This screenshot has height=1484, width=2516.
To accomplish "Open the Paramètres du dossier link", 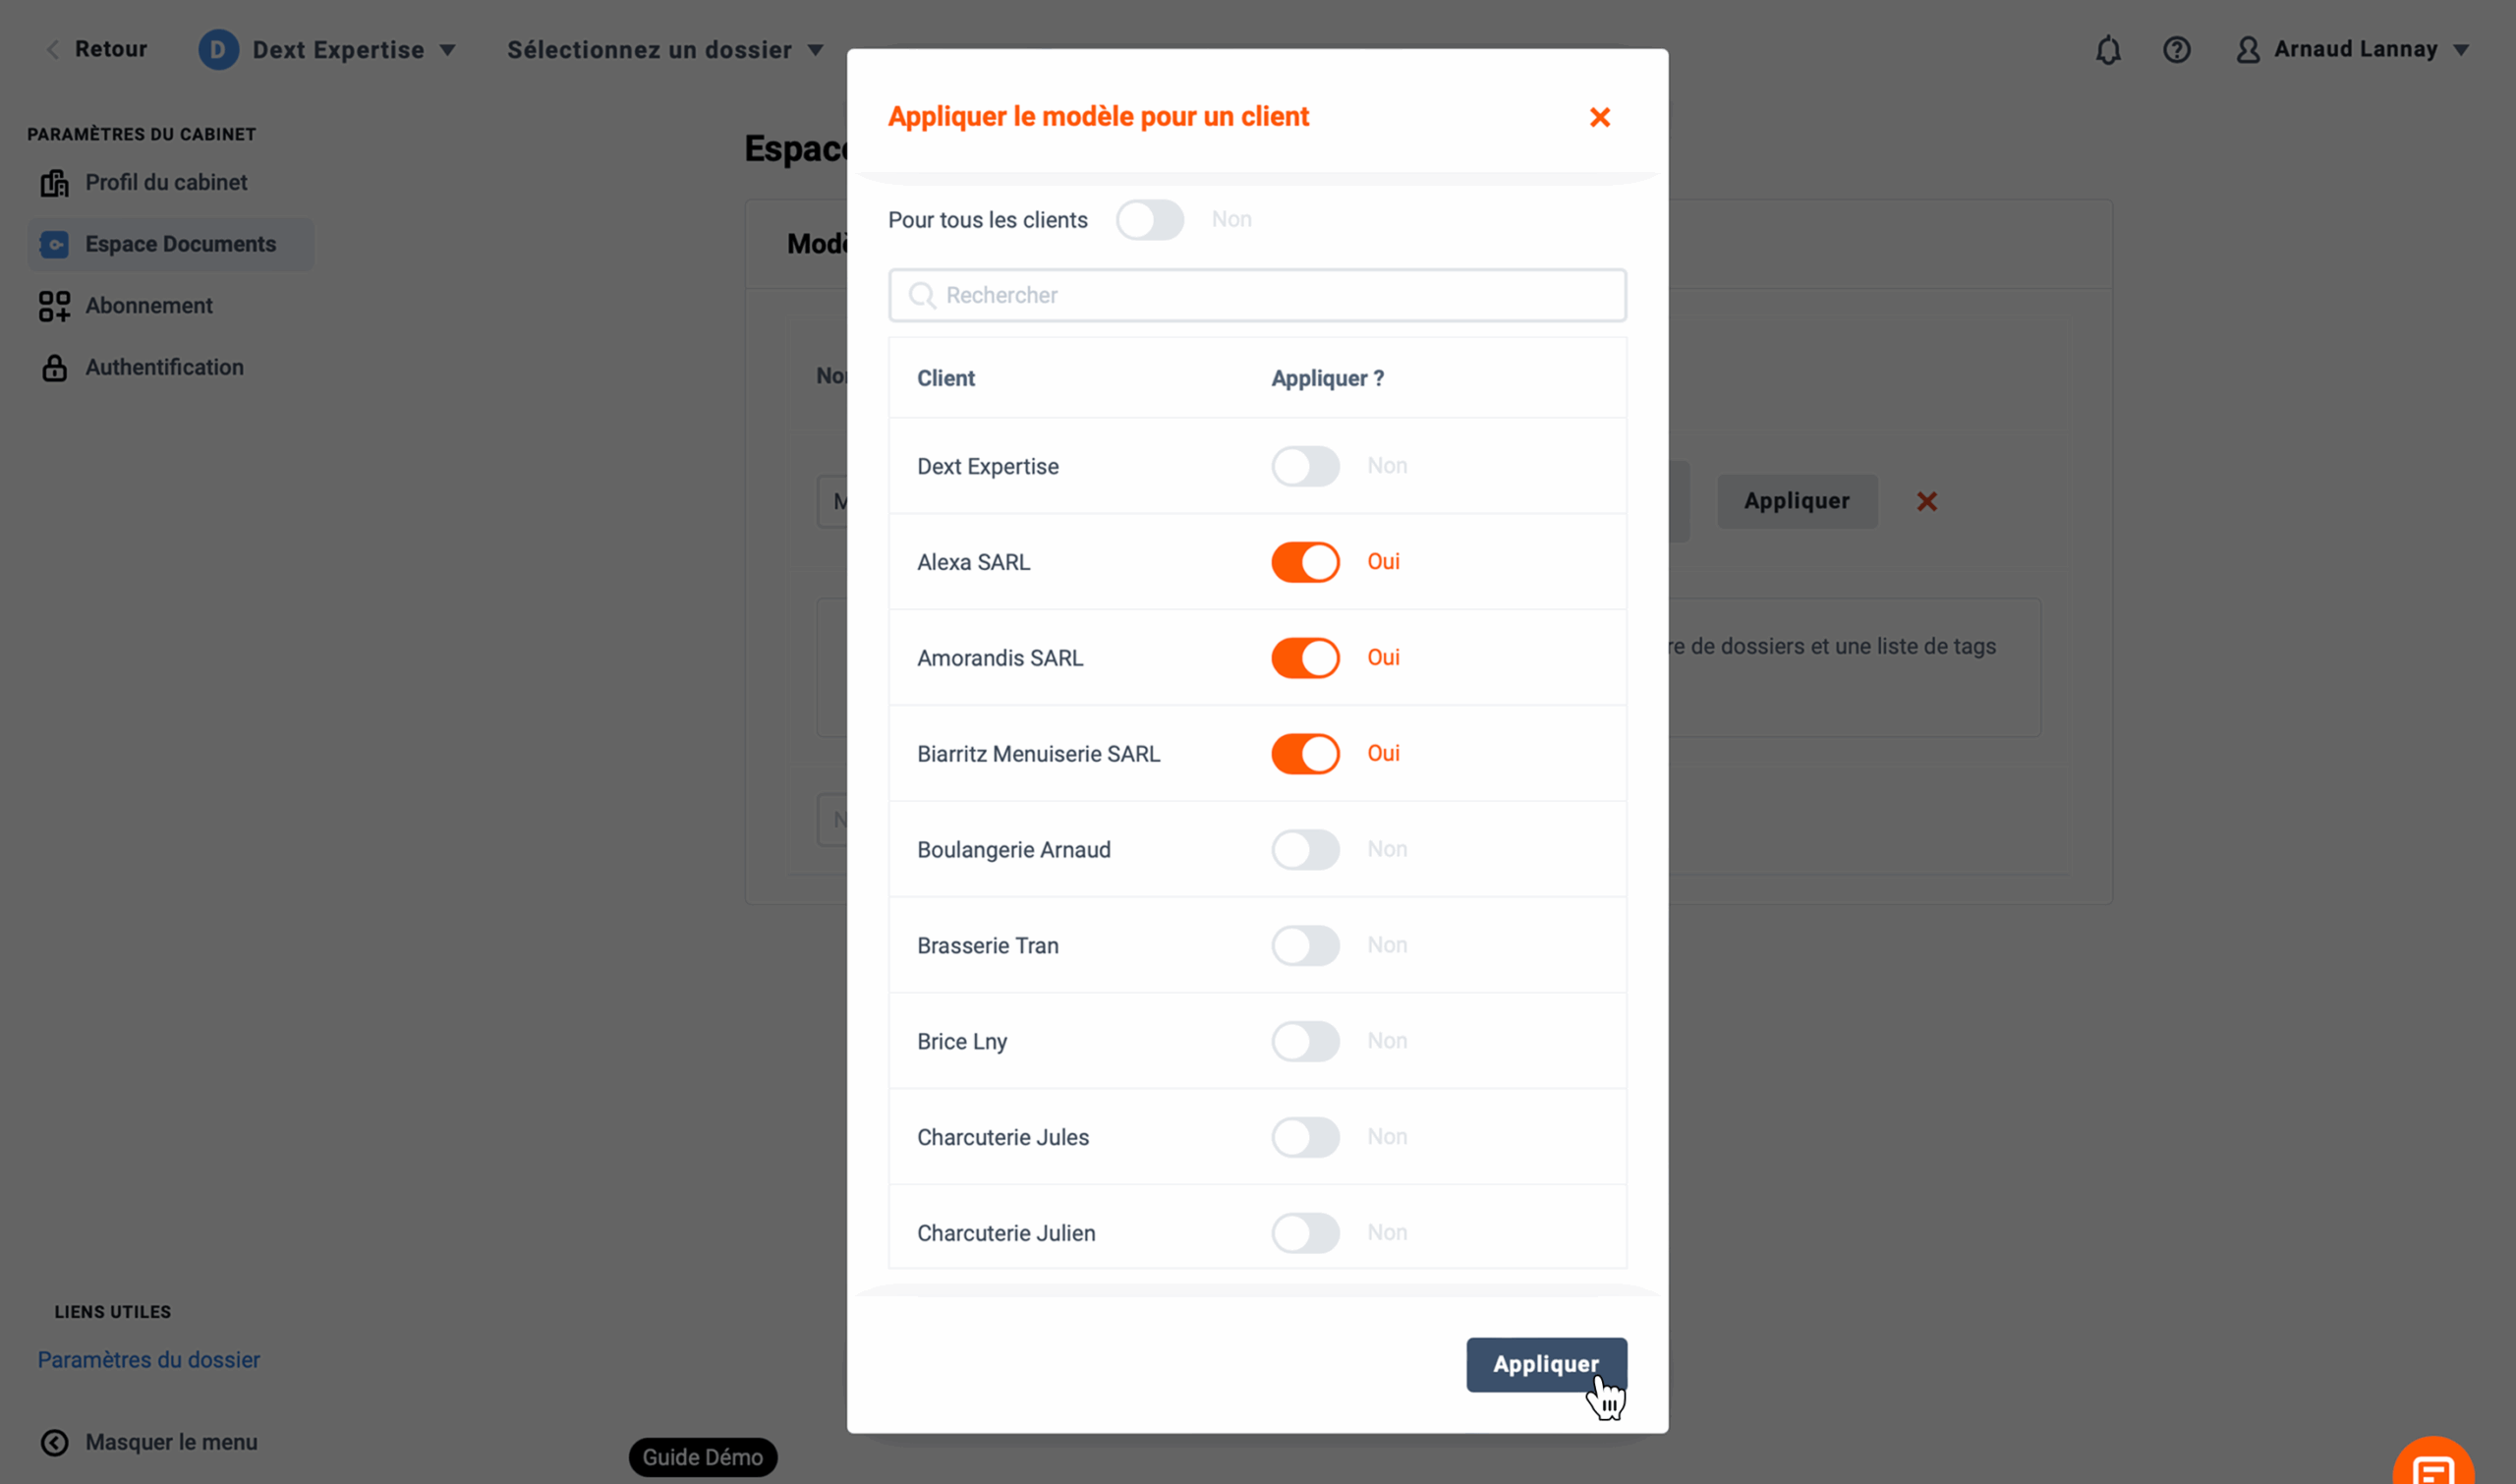I will [x=149, y=1360].
